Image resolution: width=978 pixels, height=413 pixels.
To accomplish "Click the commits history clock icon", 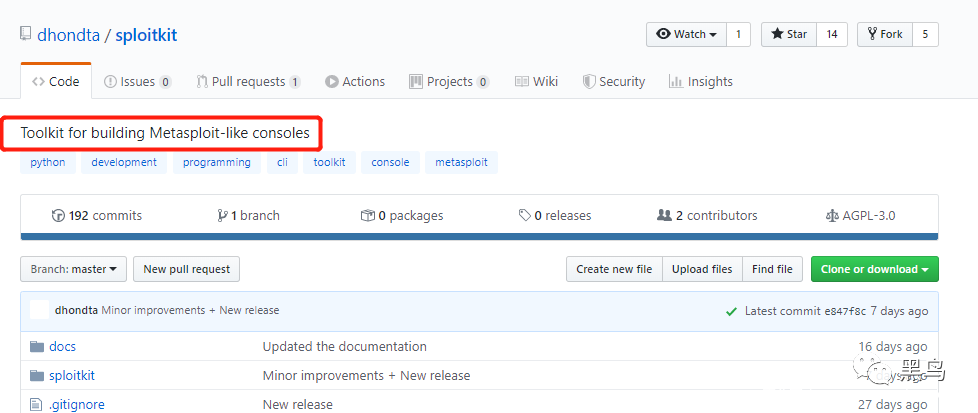I will coord(58,215).
